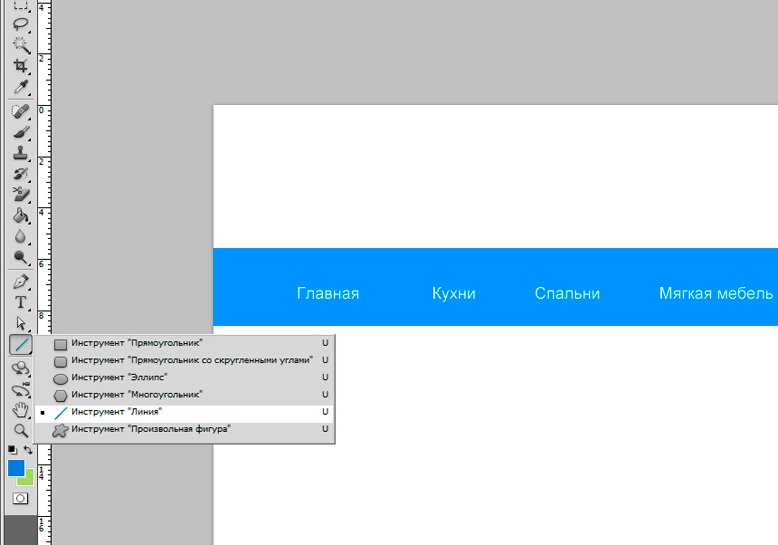Choose Инструмент "Прямоугольник" from flyout
The height and width of the screenshot is (545, 778).
click(136, 343)
